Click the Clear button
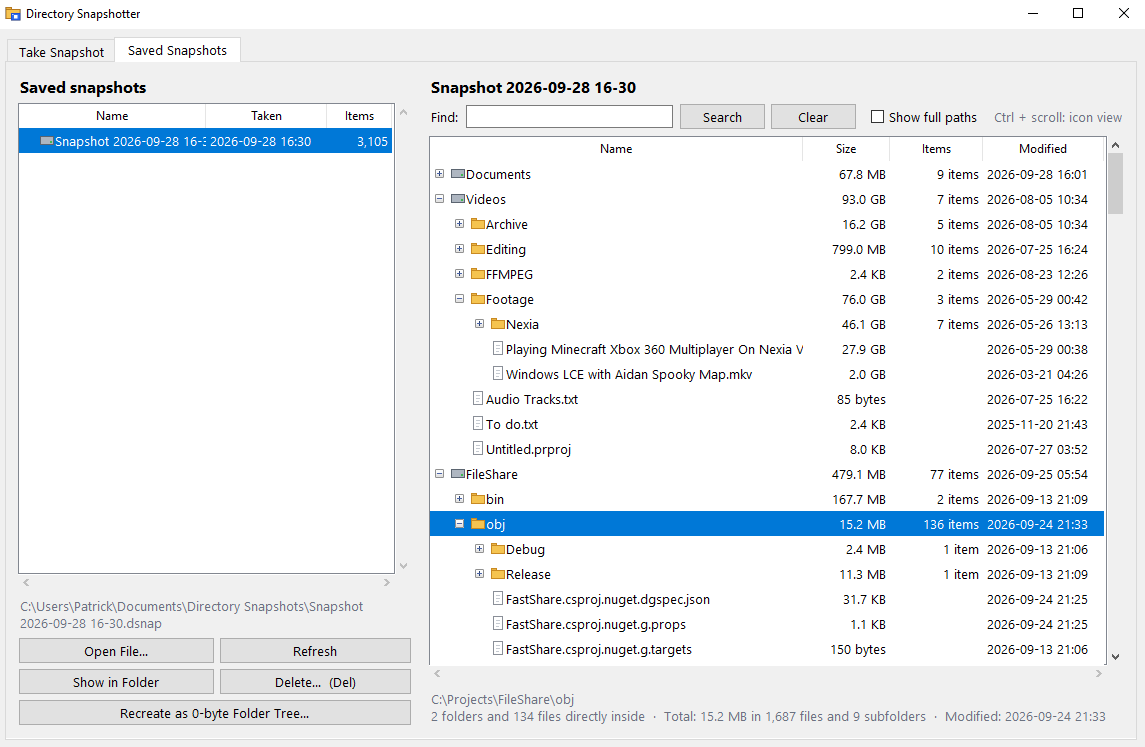This screenshot has height=747, width=1145. [x=813, y=117]
